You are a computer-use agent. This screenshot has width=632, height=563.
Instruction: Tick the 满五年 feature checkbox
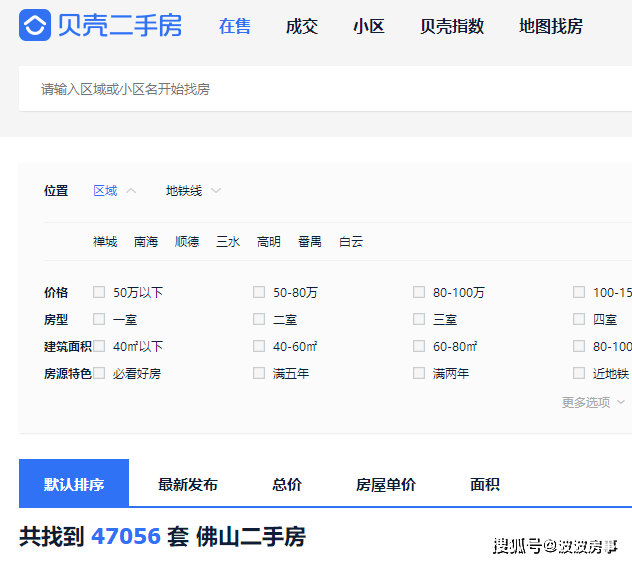[259, 373]
